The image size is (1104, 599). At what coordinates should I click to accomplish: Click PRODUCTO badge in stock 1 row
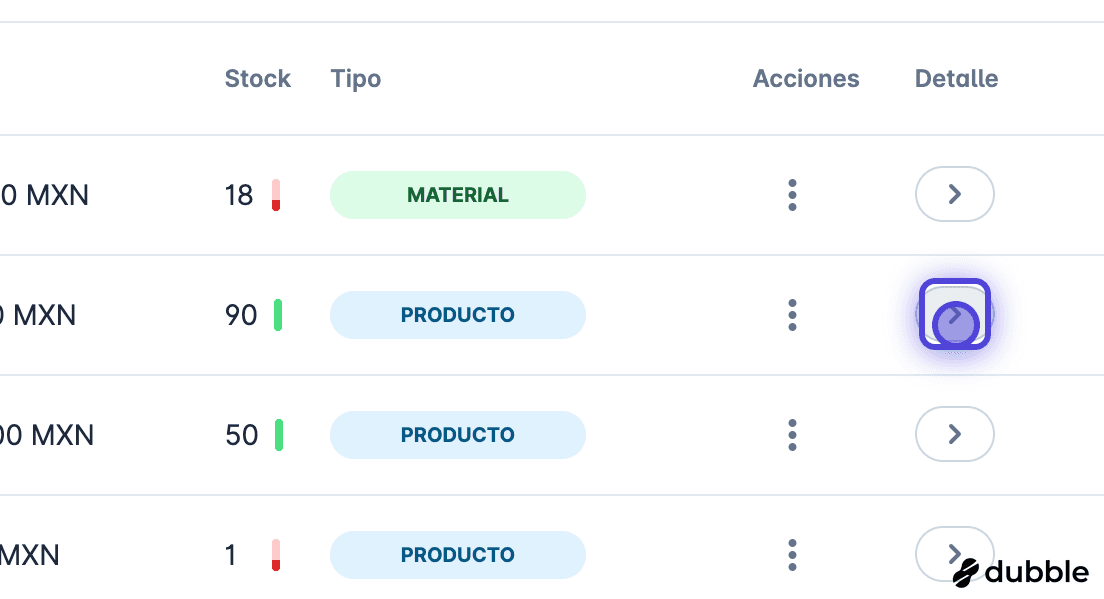[x=458, y=555]
